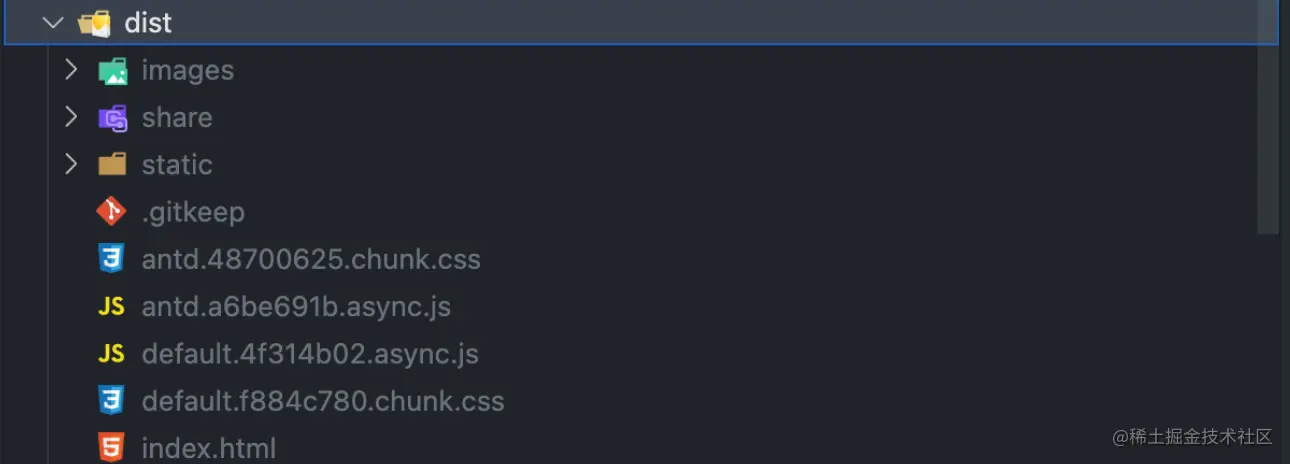1290x464 pixels.
Task: Expand the share folder chevron
Action: tap(71, 117)
